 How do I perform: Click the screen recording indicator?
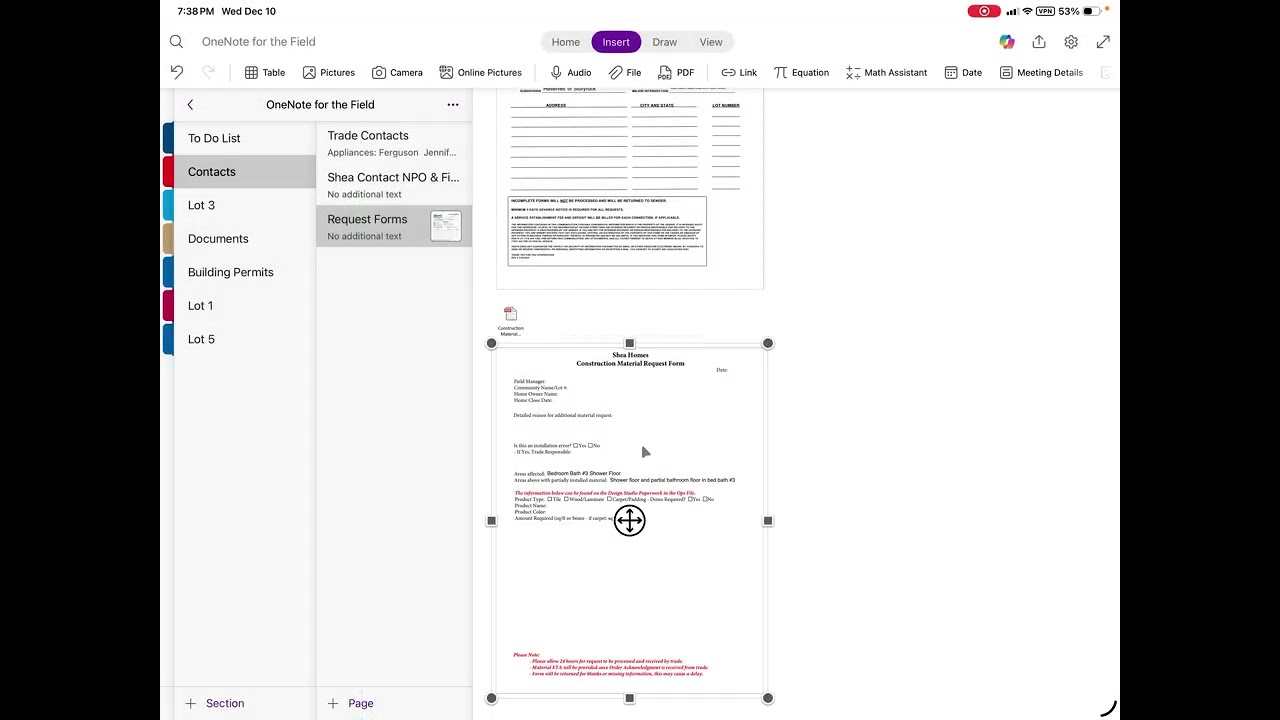(x=984, y=11)
